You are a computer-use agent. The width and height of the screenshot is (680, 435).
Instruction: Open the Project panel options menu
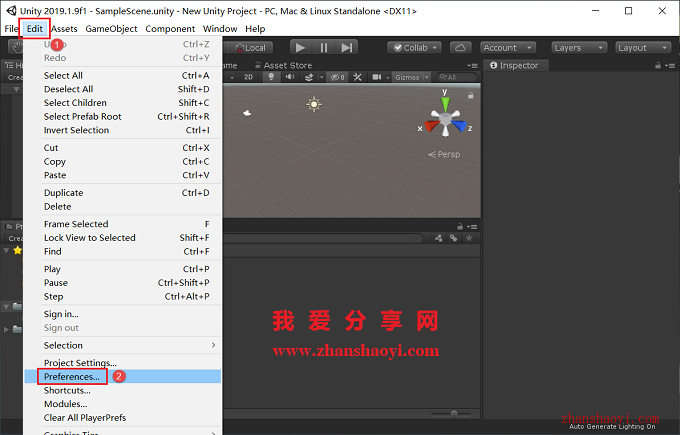(472, 226)
